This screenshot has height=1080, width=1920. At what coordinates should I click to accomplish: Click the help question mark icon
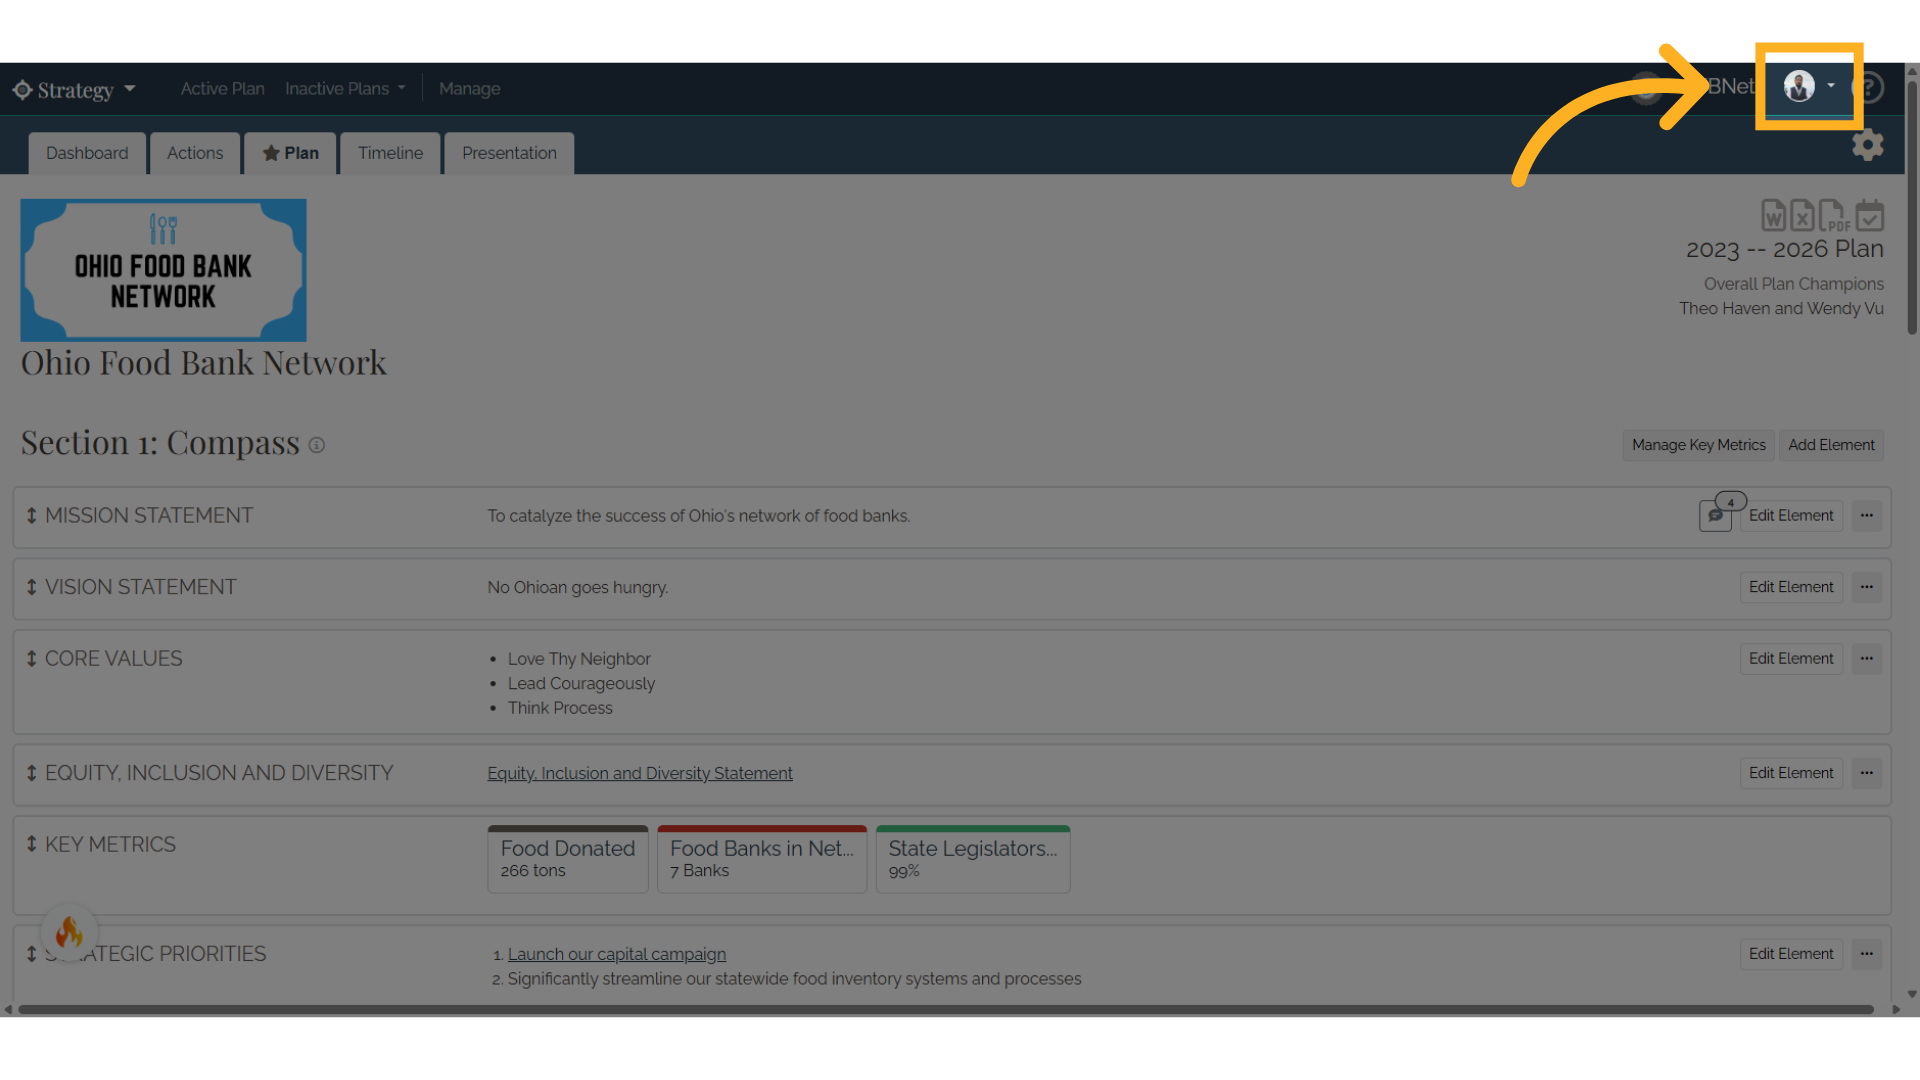pyautogui.click(x=1869, y=88)
